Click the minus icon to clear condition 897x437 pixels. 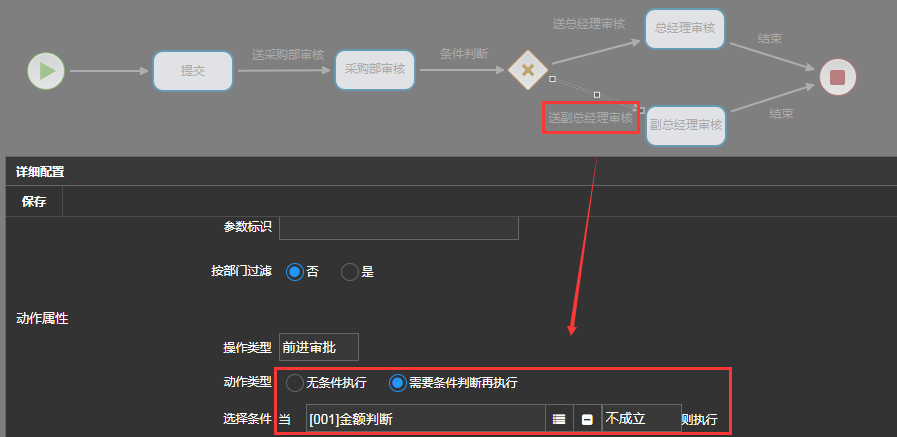[587, 419]
